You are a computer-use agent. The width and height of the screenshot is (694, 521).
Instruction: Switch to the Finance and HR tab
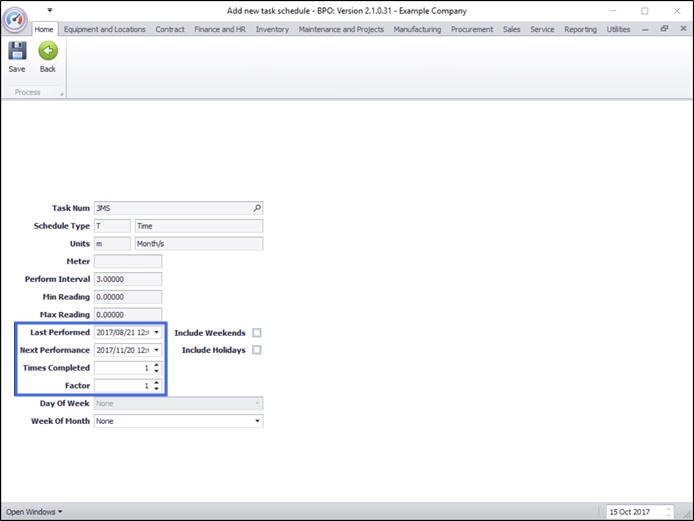pyautogui.click(x=220, y=29)
